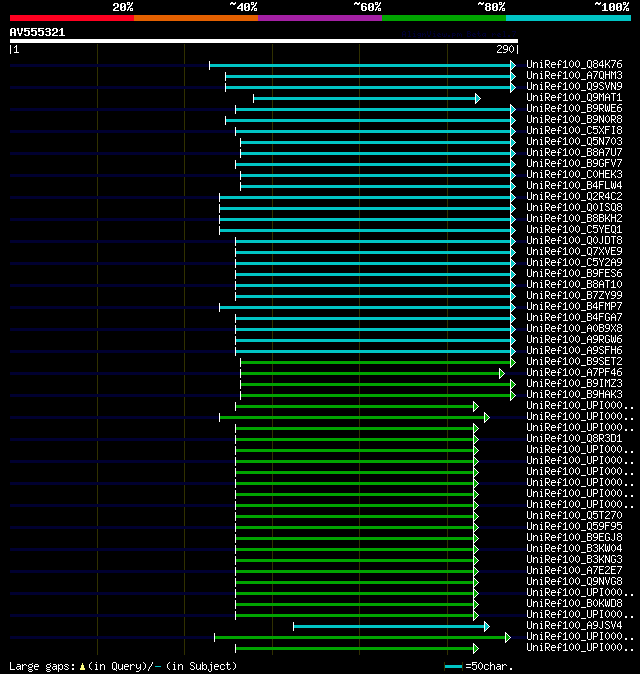This screenshot has height=674, width=640.
Task: Select the UniRef100_B8BKH2 hit label
Action: click(x=574, y=218)
